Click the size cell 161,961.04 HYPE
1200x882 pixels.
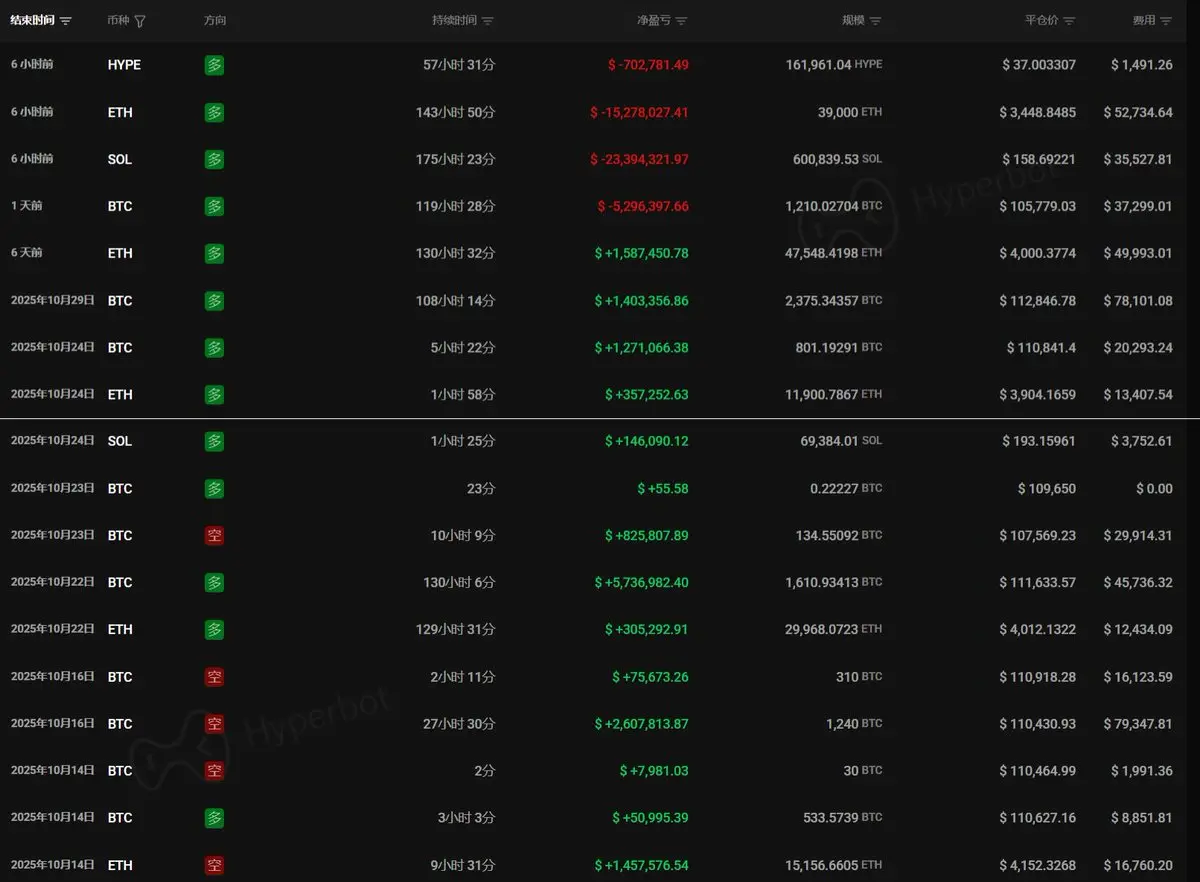[835, 65]
